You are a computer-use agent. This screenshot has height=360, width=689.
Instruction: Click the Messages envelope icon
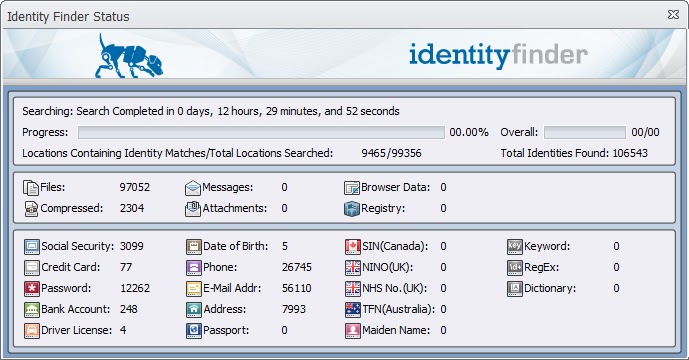[x=192, y=188]
